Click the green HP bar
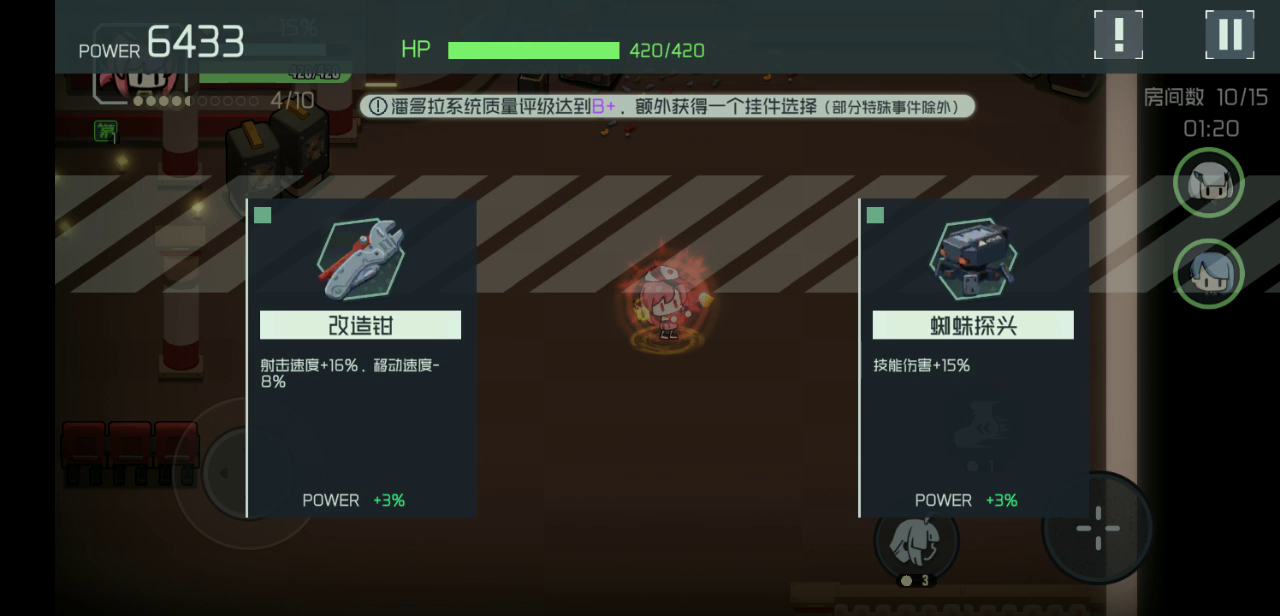Screen dimensions: 1280x616 pyautogui.click(x=534, y=50)
